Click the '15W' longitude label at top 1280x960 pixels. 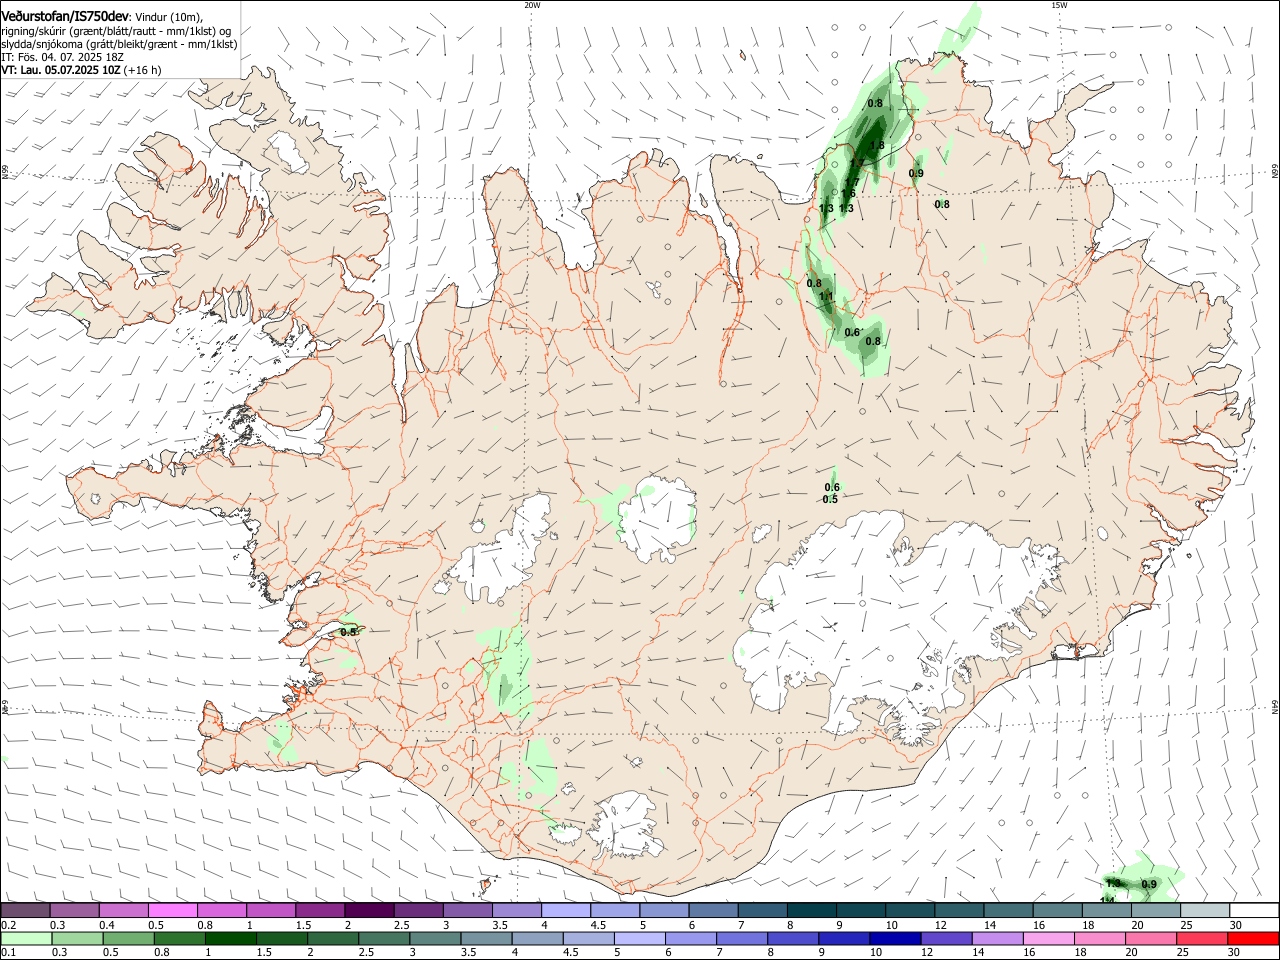(1059, 5)
